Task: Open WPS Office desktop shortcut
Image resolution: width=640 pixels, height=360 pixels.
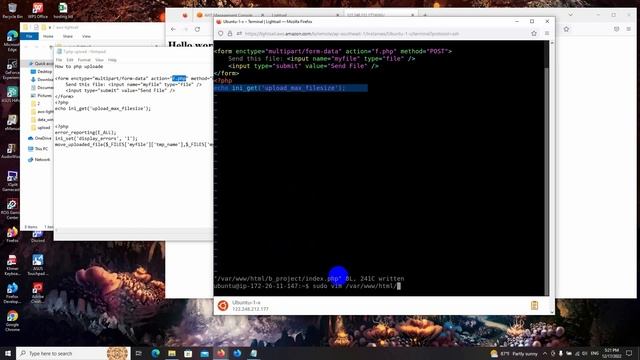Action: click(x=38, y=10)
